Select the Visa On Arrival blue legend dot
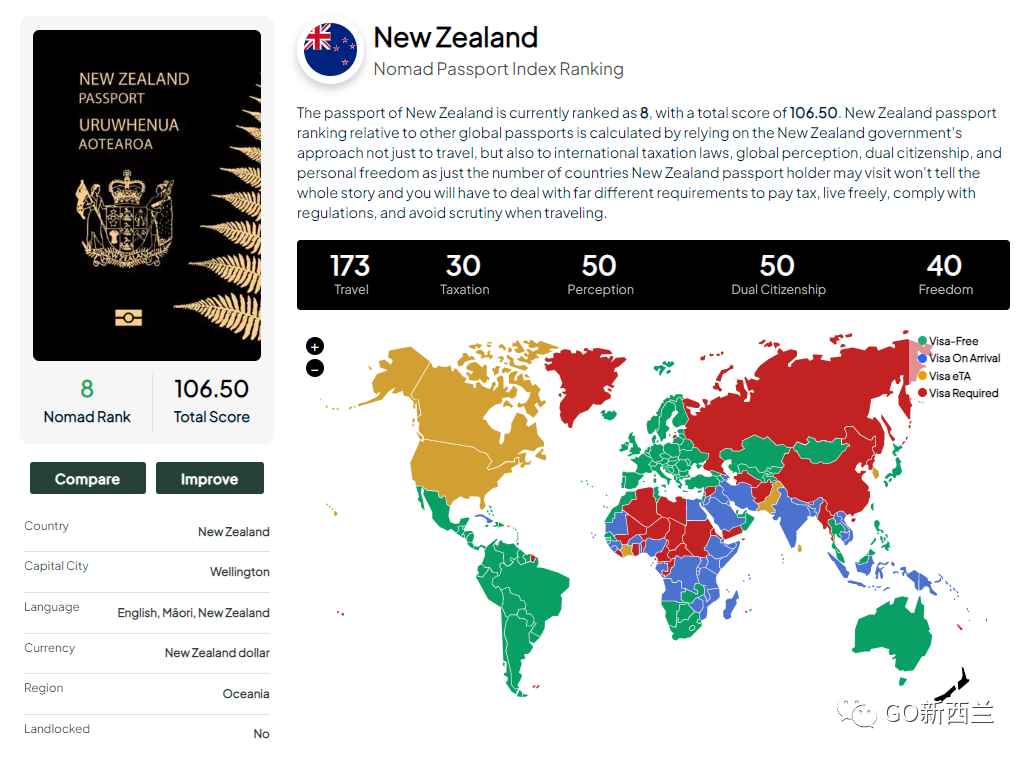This screenshot has height=758, width=1028. click(922, 359)
